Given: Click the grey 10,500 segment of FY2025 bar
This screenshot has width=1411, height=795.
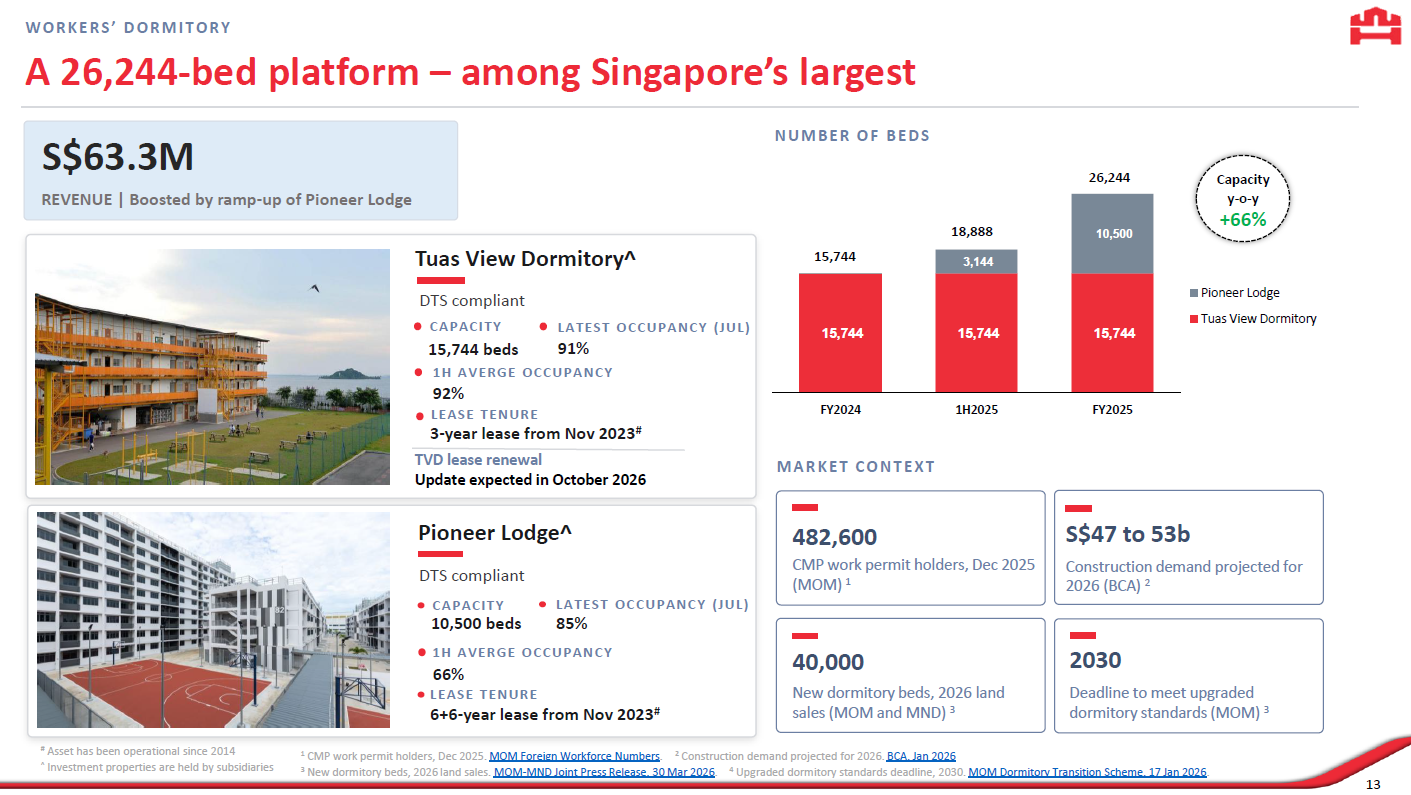Looking at the screenshot, I should click(x=1112, y=234).
